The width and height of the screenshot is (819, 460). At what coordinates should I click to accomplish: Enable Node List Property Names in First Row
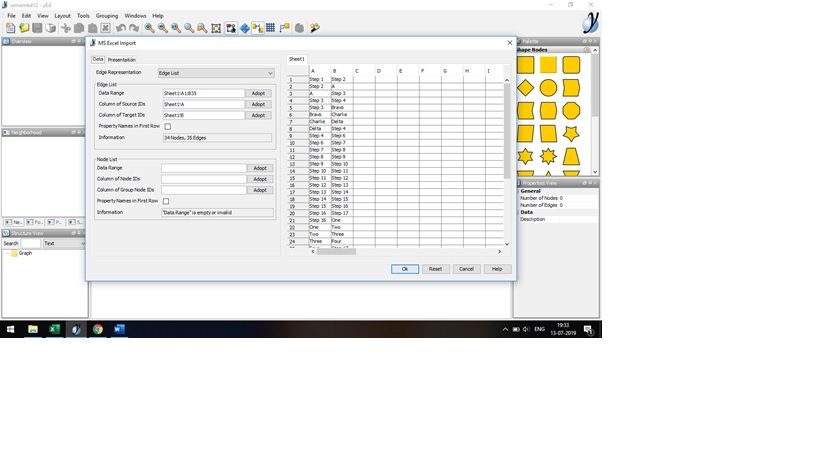coord(166,201)
